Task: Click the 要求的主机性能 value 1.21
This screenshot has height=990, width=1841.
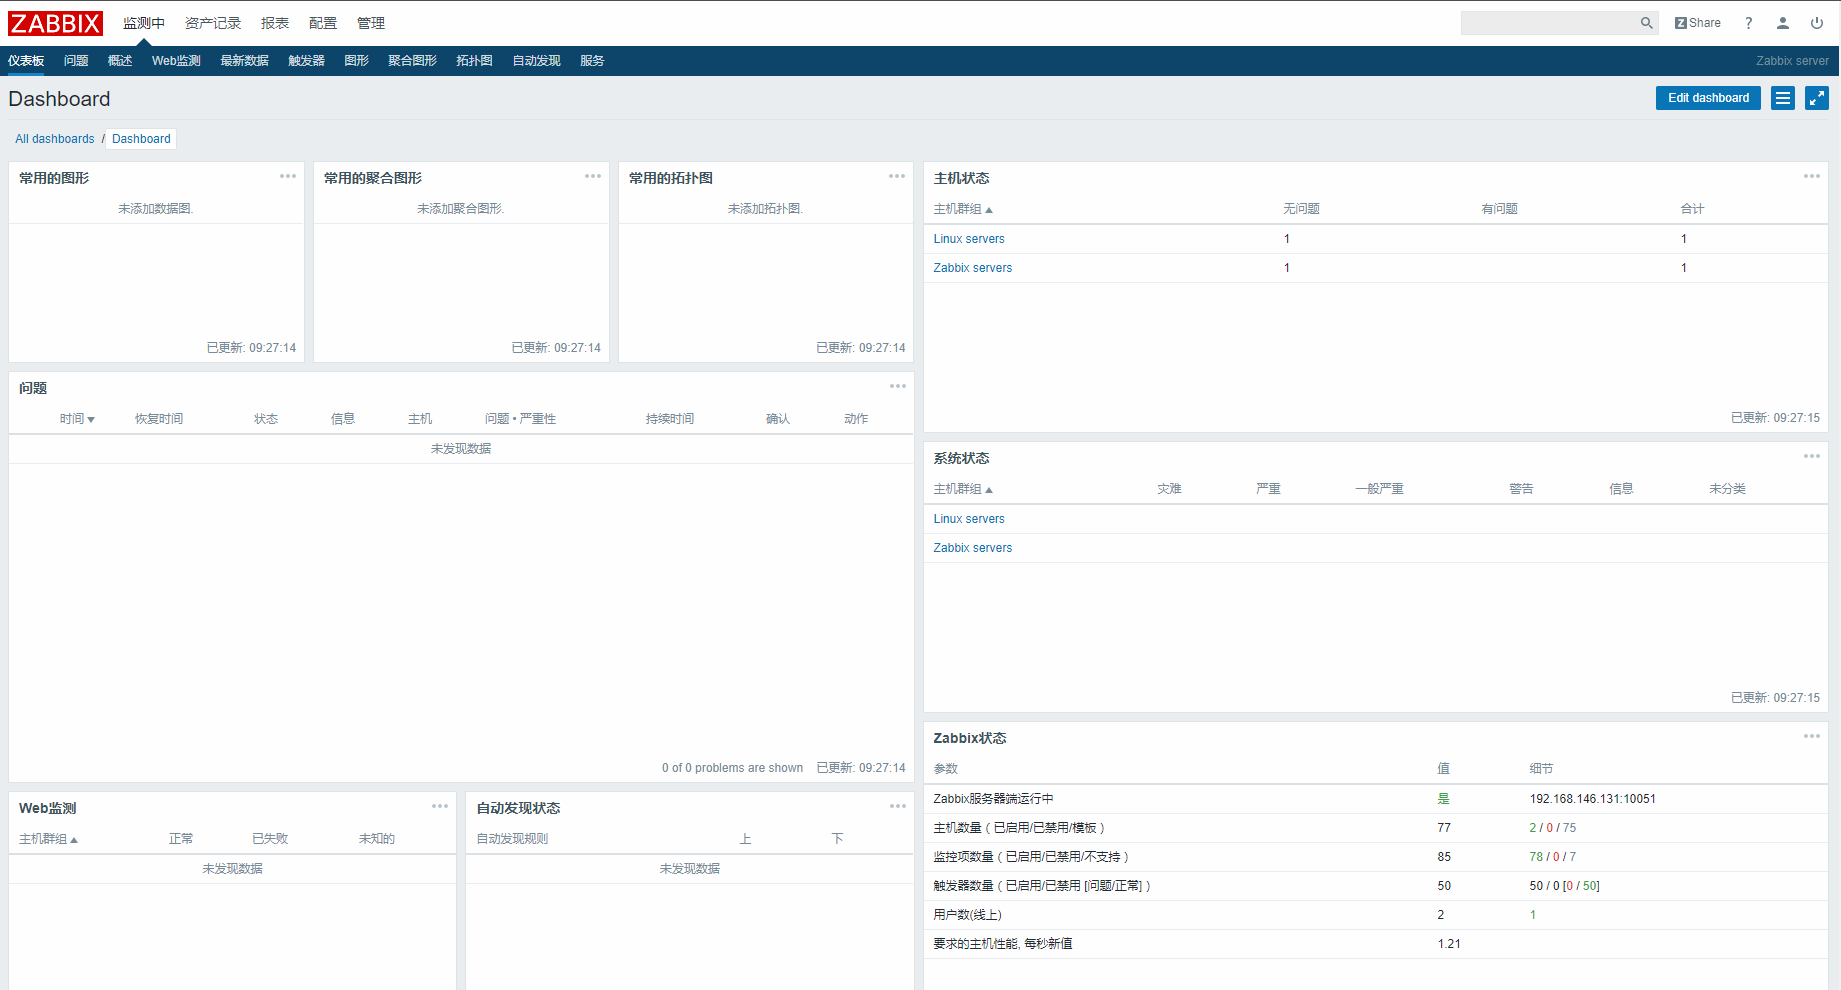Action: tap(1449, 944)
